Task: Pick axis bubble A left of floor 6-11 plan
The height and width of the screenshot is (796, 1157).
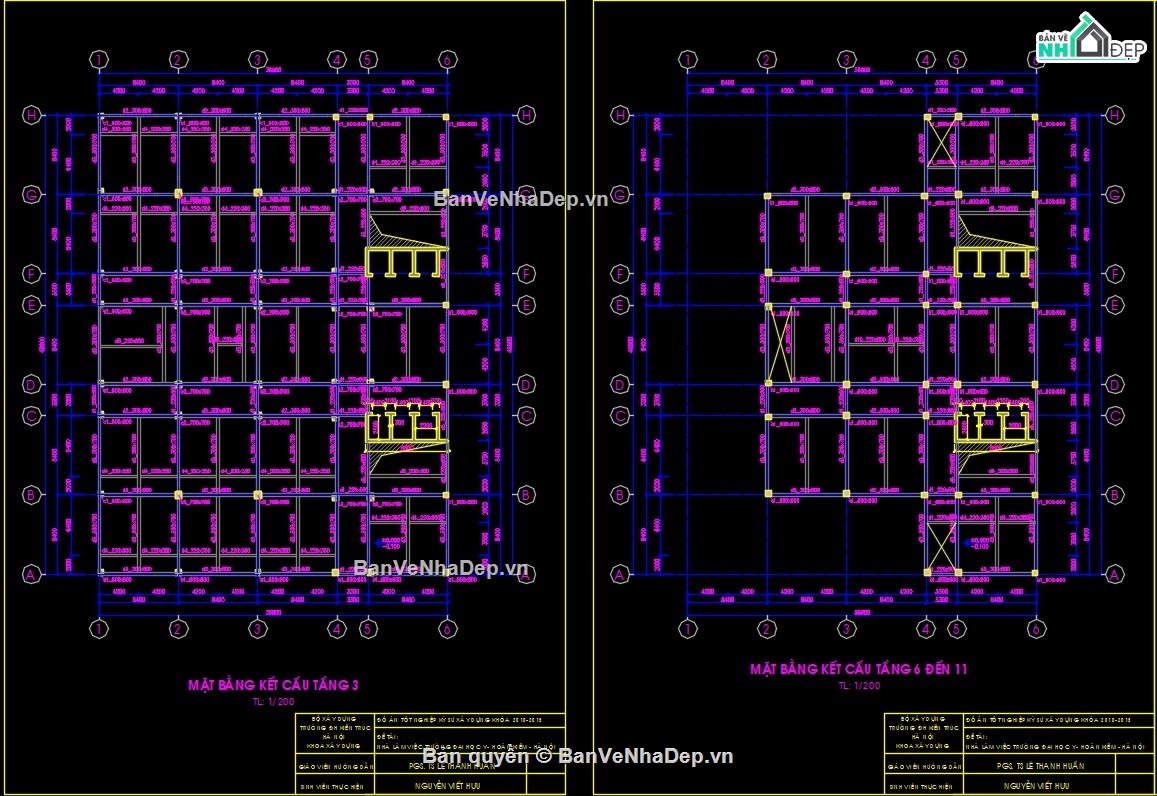Action: point(619,574)
